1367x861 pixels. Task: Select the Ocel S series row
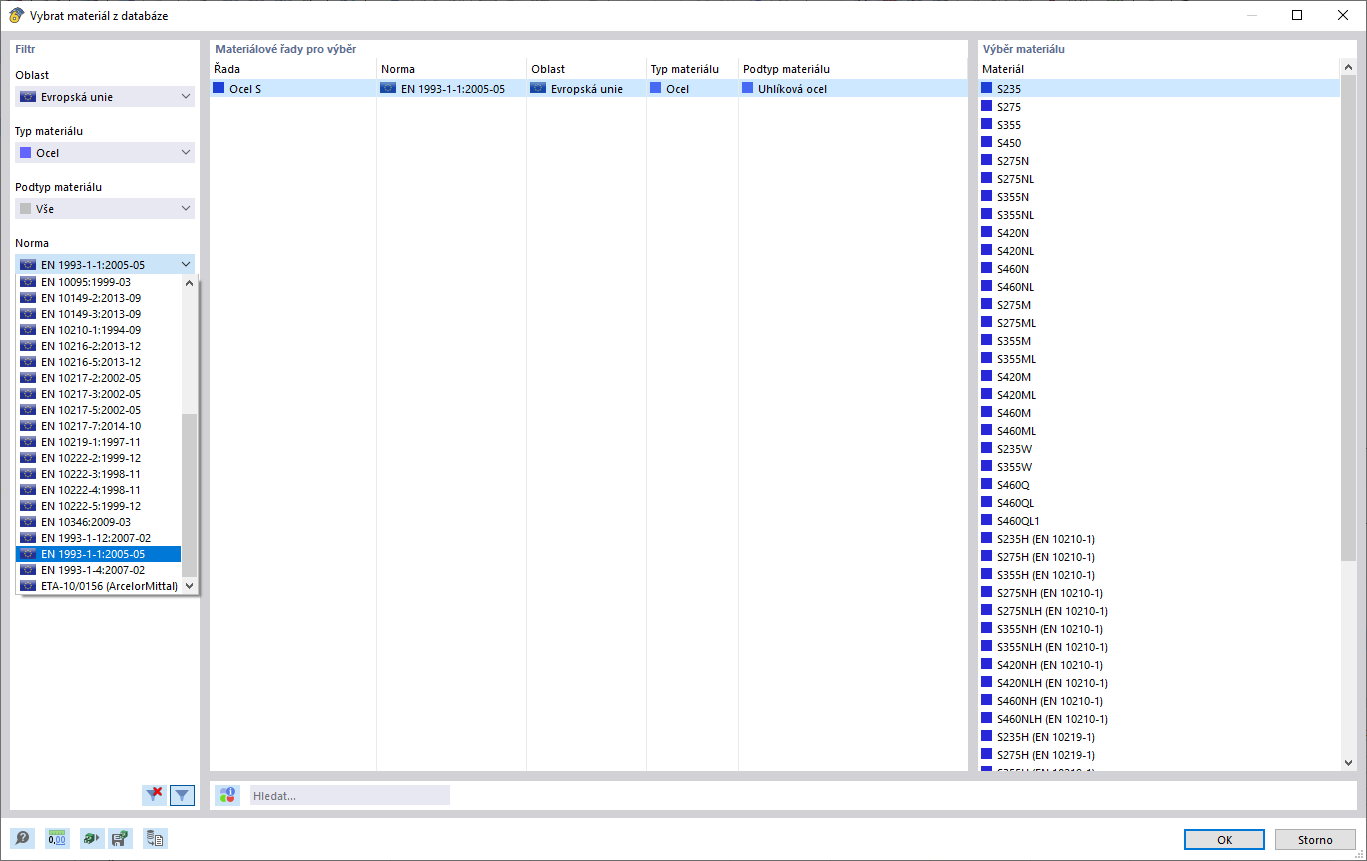pos(589,89)
